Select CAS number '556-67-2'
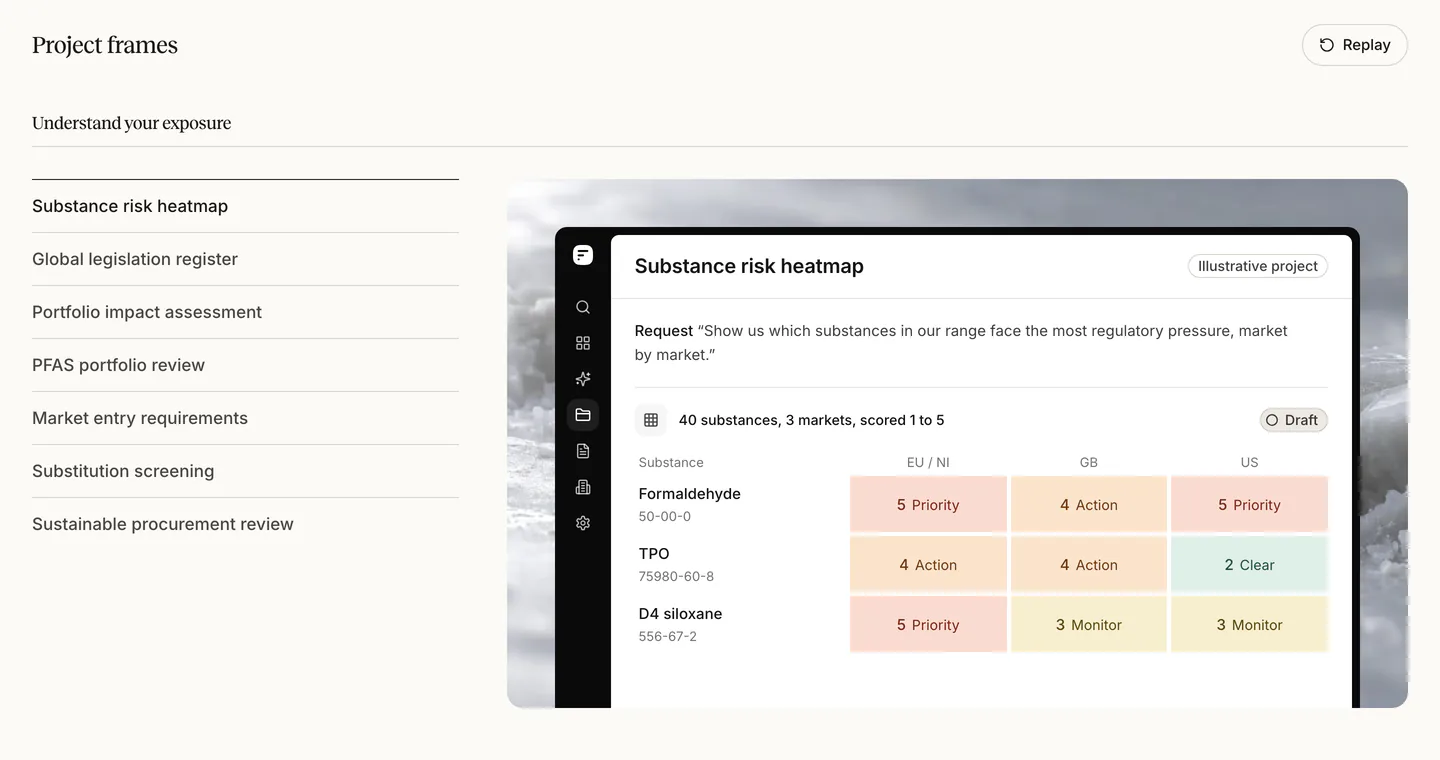 point(668,636)
